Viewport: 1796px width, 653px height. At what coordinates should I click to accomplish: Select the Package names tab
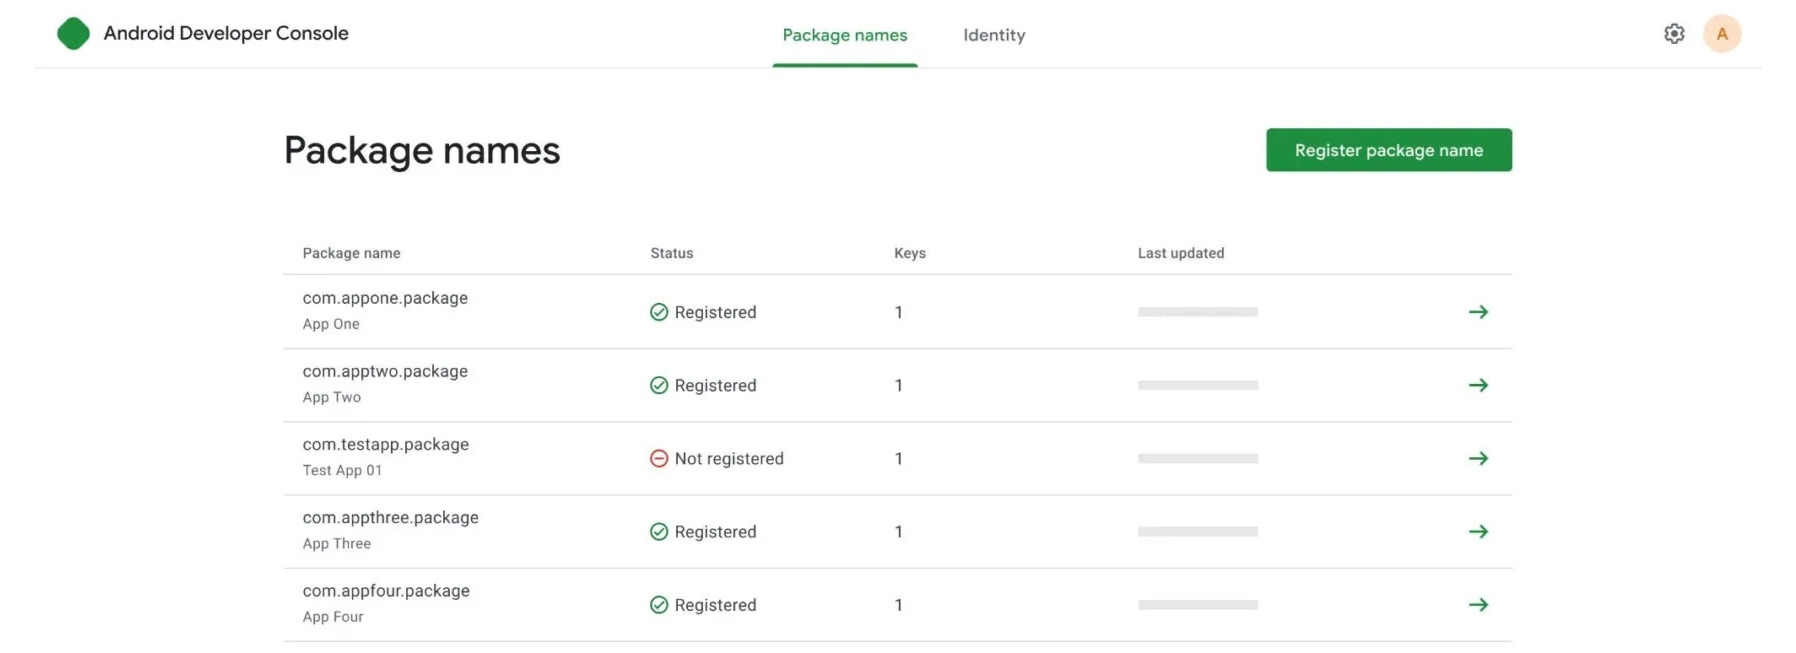tap(845, 35)
